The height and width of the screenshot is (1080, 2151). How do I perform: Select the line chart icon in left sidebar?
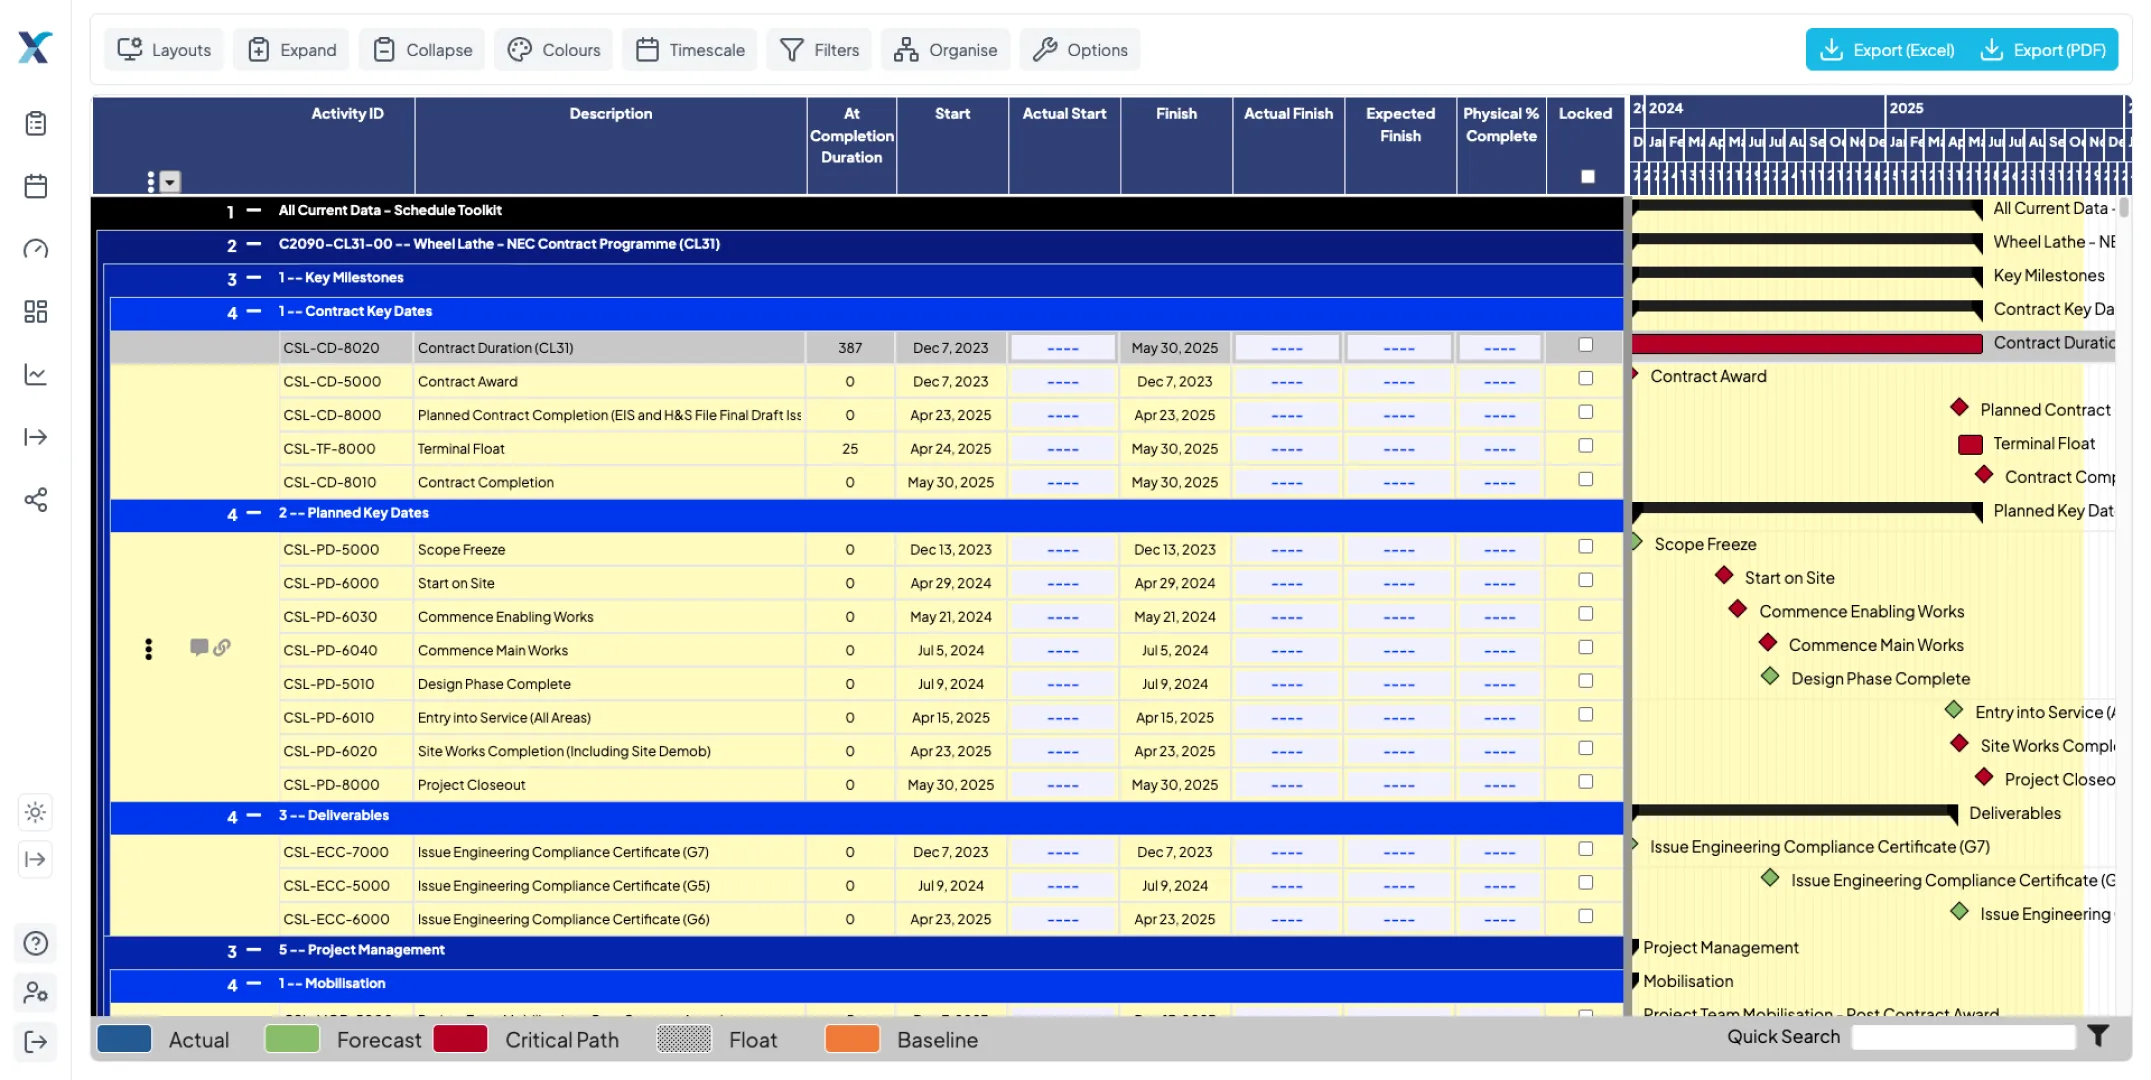(x=36, y=374)
